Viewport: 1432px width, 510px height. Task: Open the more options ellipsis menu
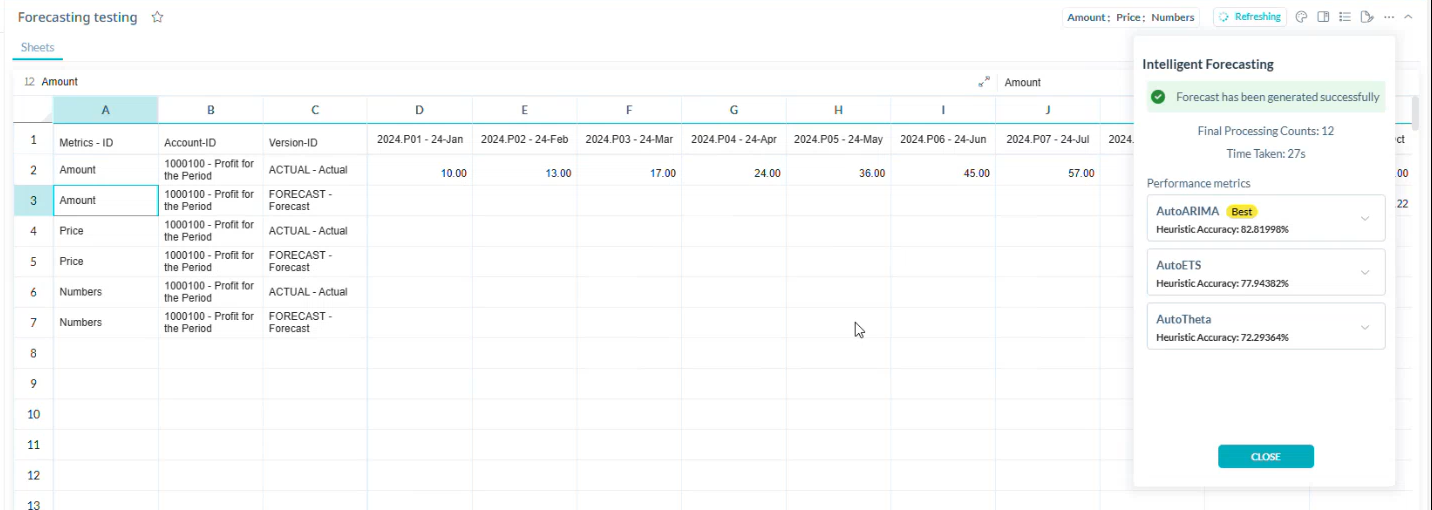pyautogui.click(x=1389, y=17)
